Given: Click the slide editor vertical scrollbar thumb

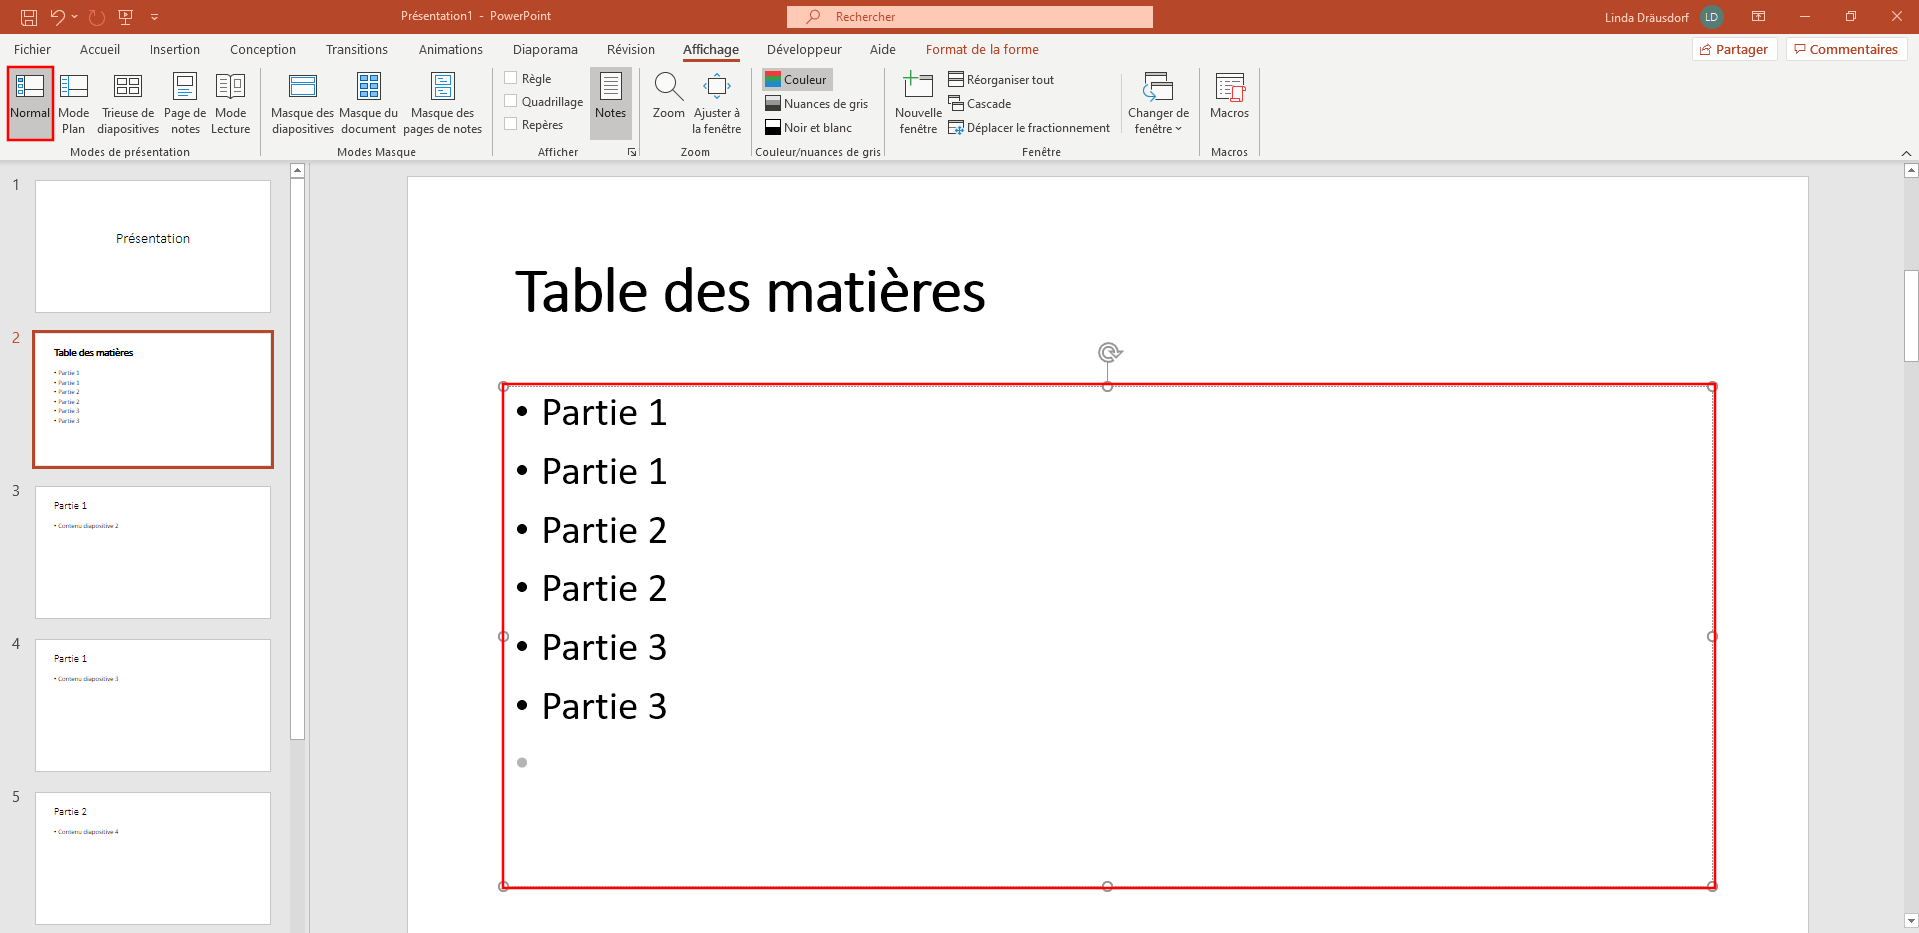Looking at the screenshot, I should 1911,315.
